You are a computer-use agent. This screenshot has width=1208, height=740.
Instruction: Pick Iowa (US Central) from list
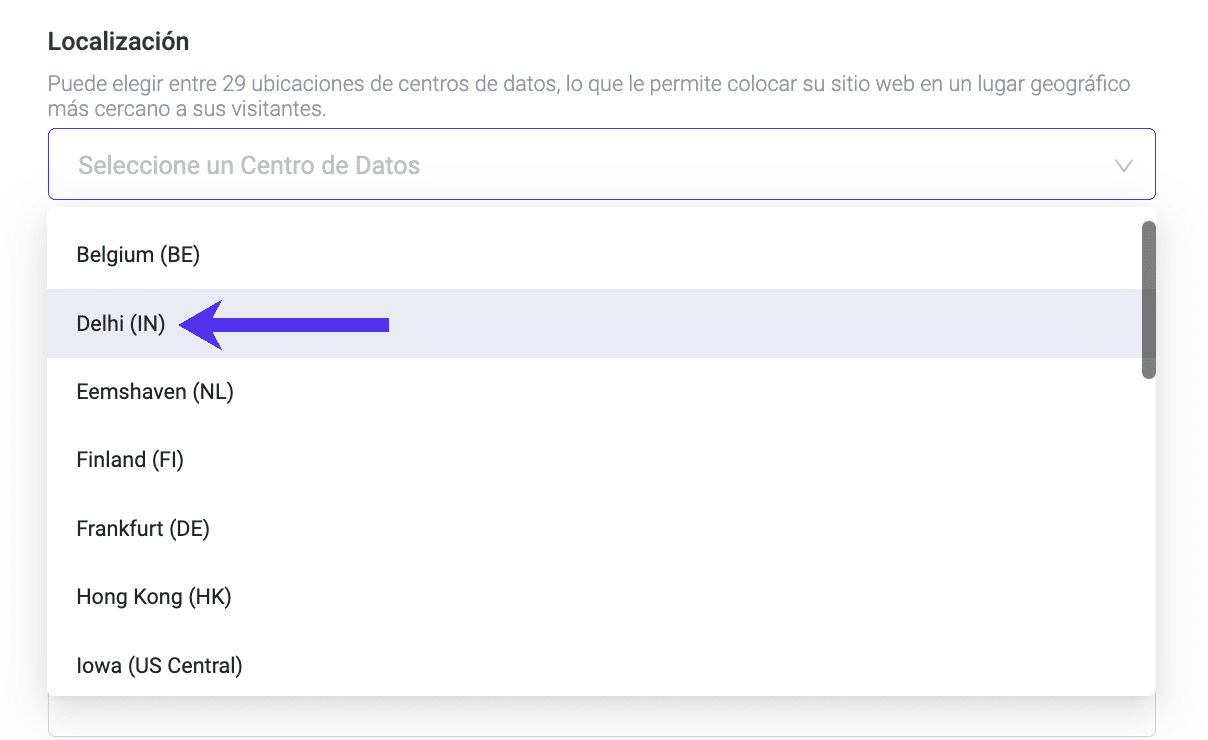click(159, 665)
